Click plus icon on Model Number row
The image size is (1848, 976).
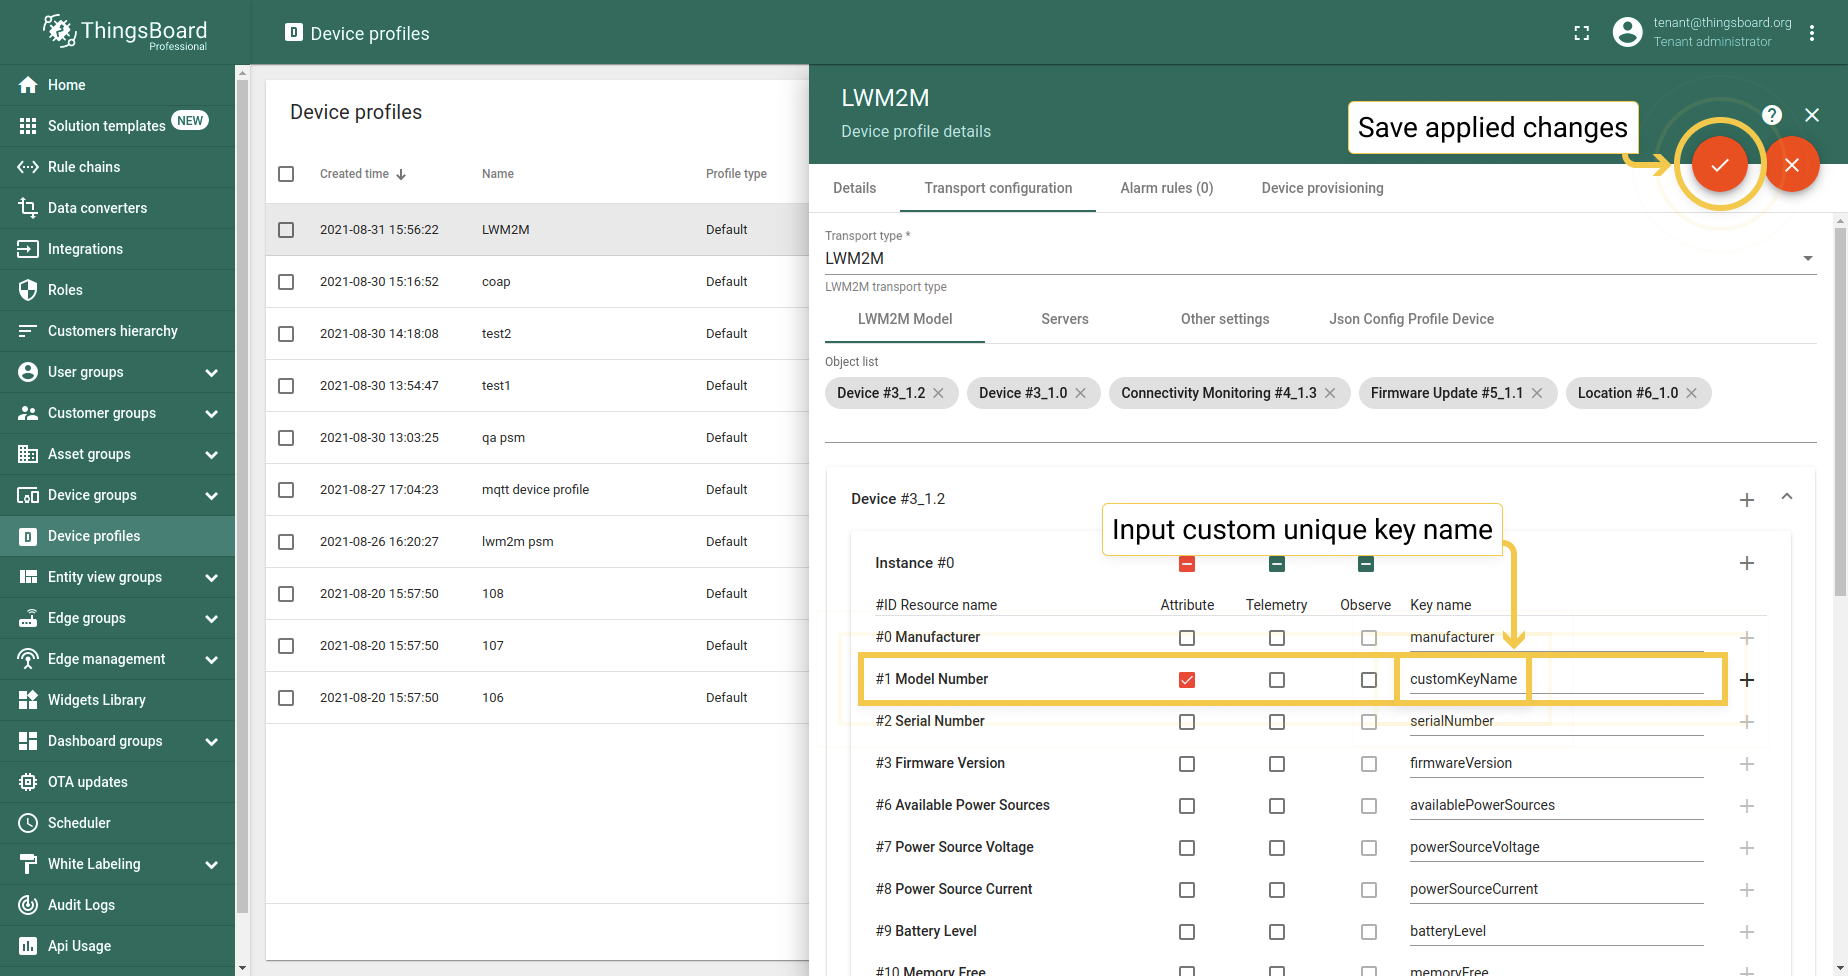[1746, 680]
